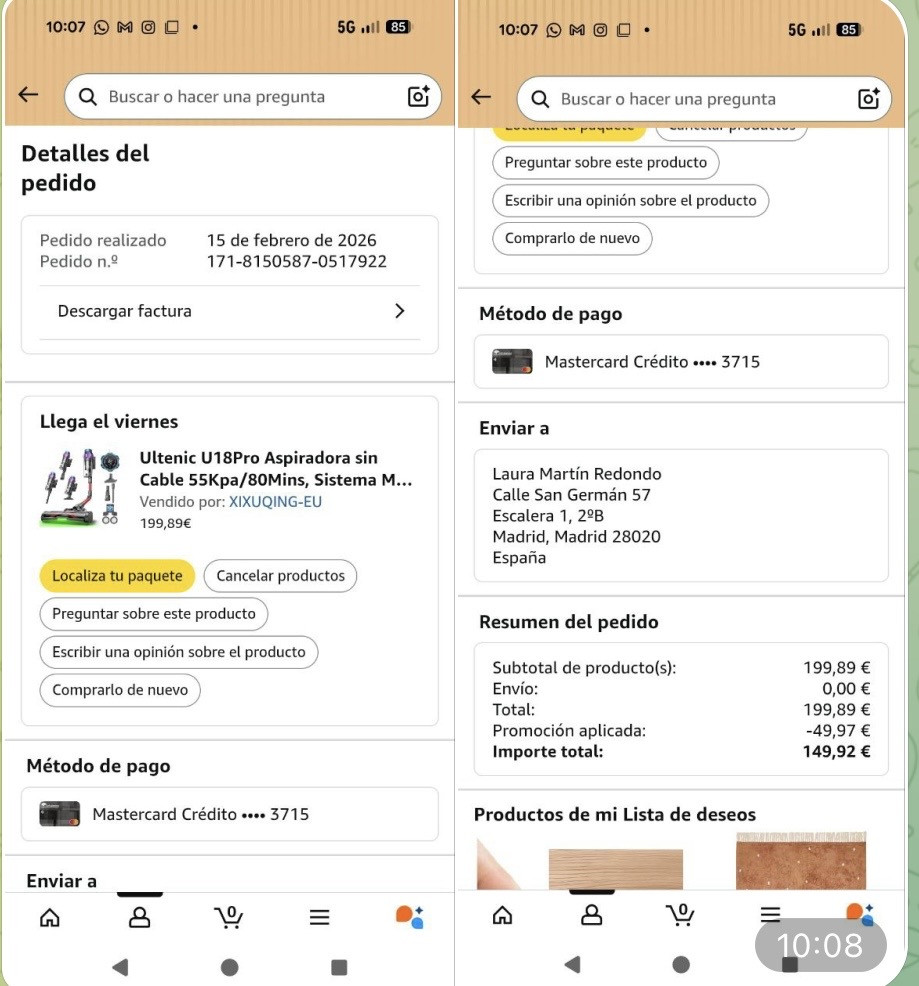This screenshot has height=986, width=919.
Task: Tap Escribir una opinión button in left screen
Action: click(x=179, y=652)
